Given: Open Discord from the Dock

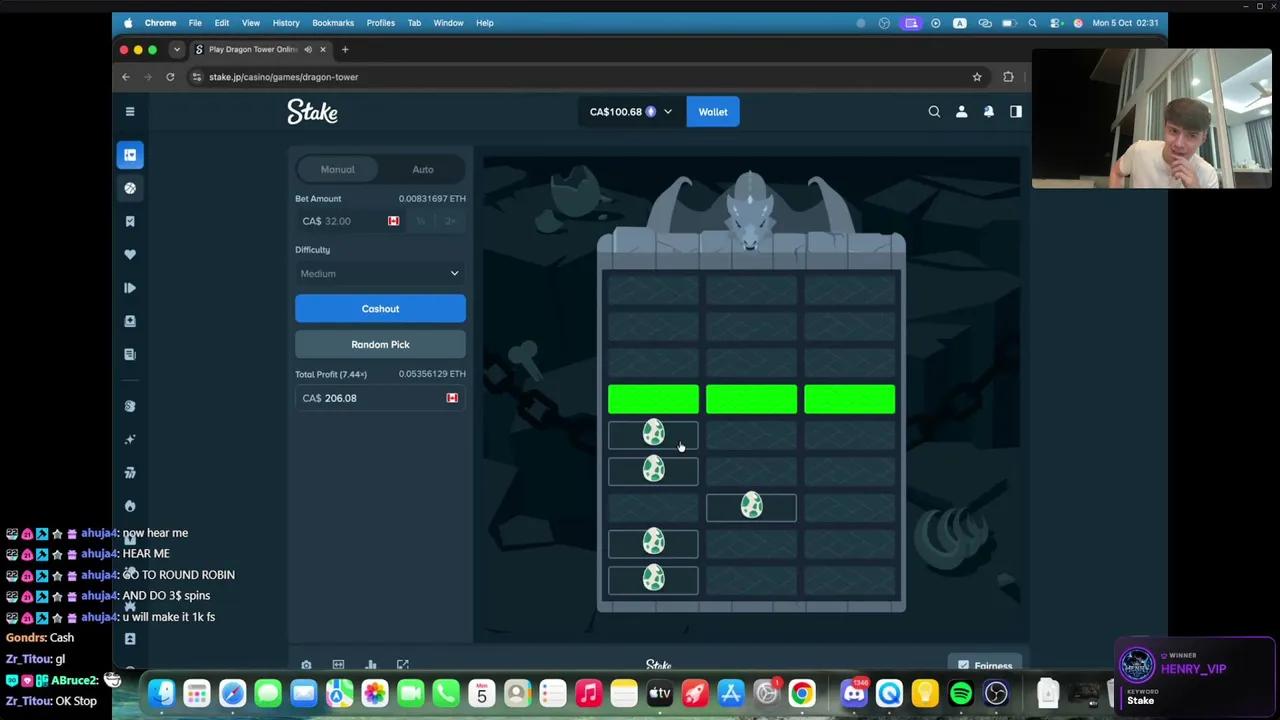Looking at the screenshot, I should (854, 693).
